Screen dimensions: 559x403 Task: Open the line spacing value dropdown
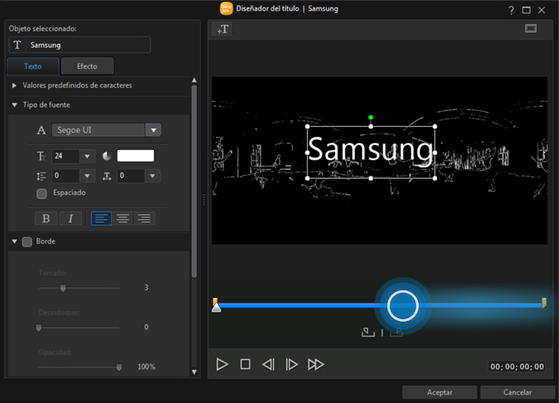point(87,176)
